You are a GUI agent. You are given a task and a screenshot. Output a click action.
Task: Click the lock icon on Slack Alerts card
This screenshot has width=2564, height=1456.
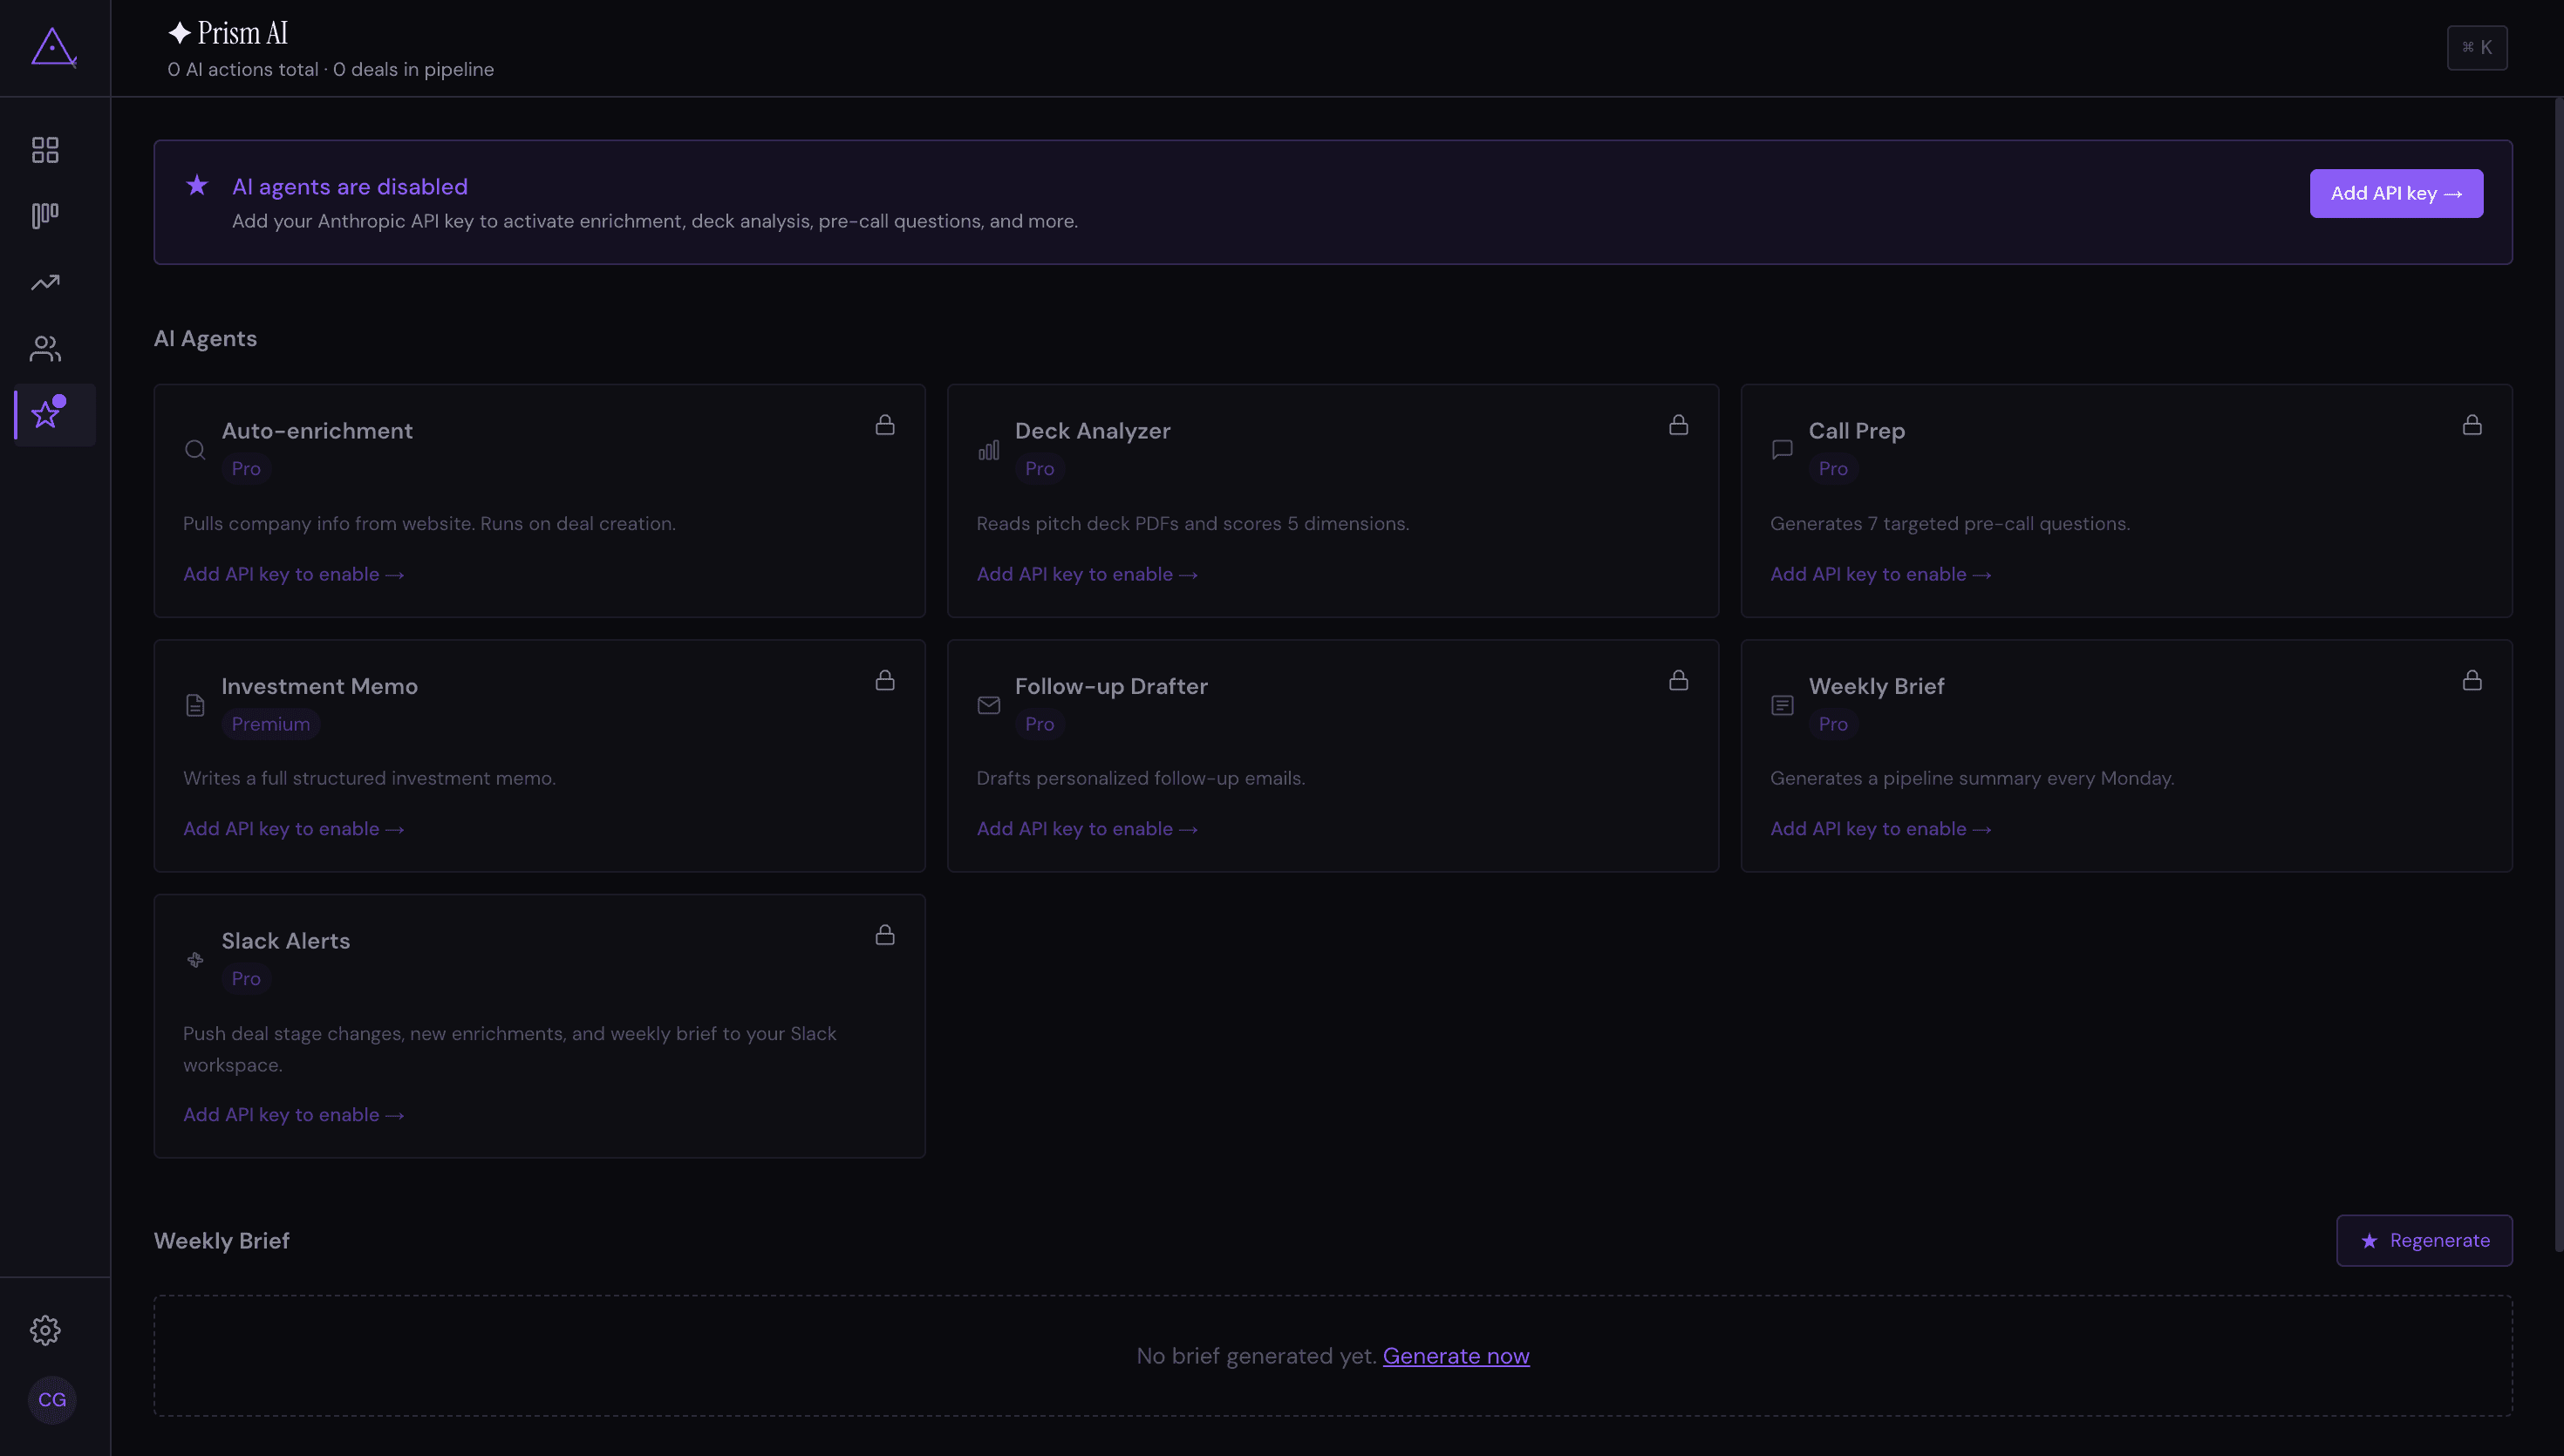(885, 935)
